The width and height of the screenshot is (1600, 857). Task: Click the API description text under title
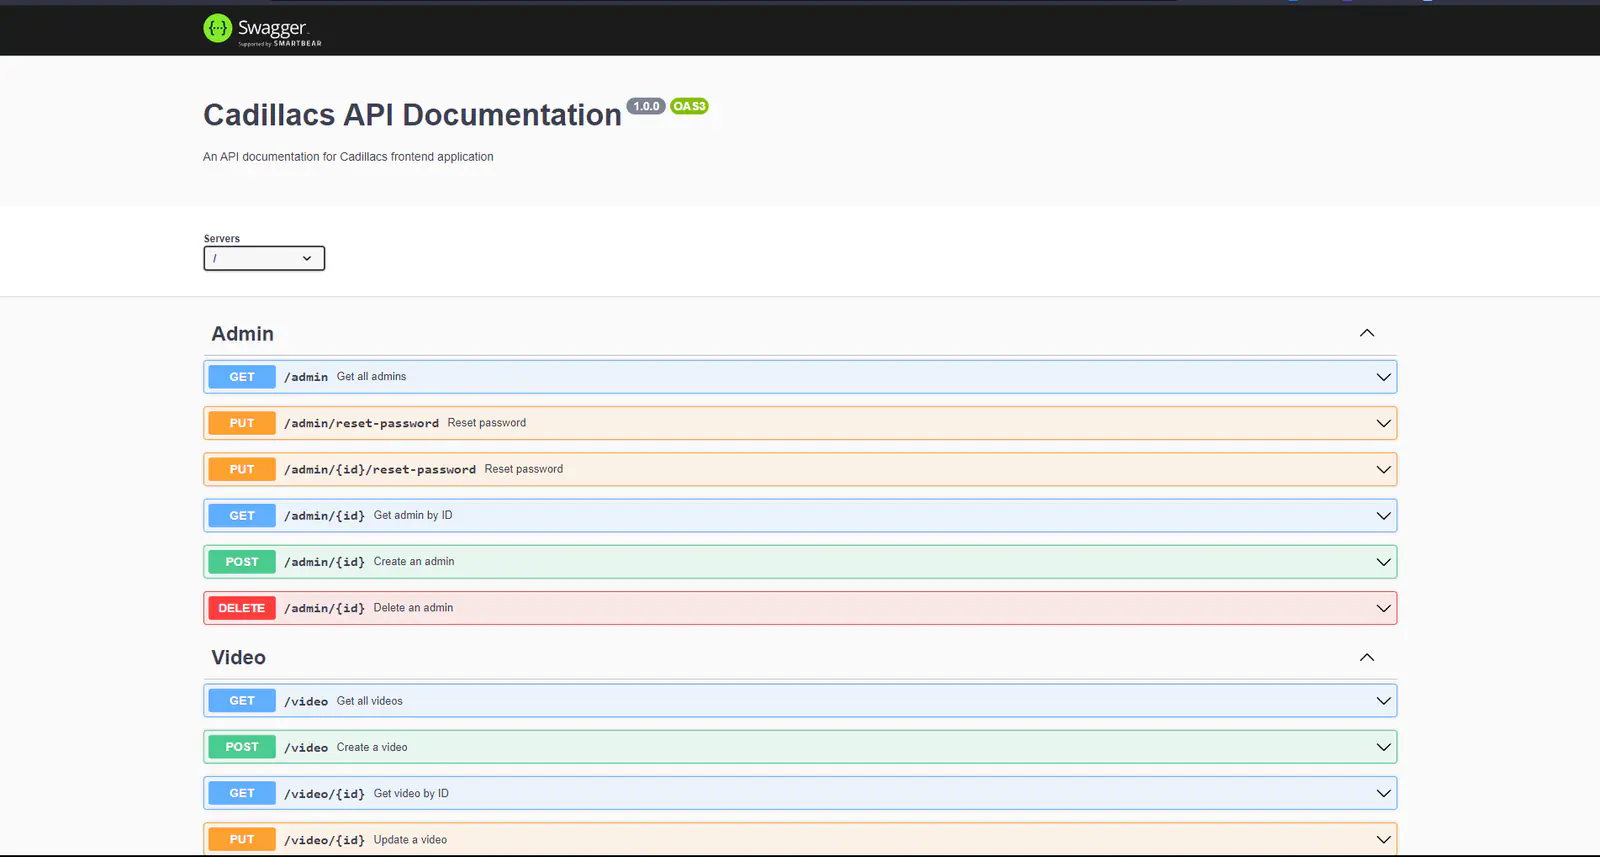pyautogui.click(x=348, y=157)
